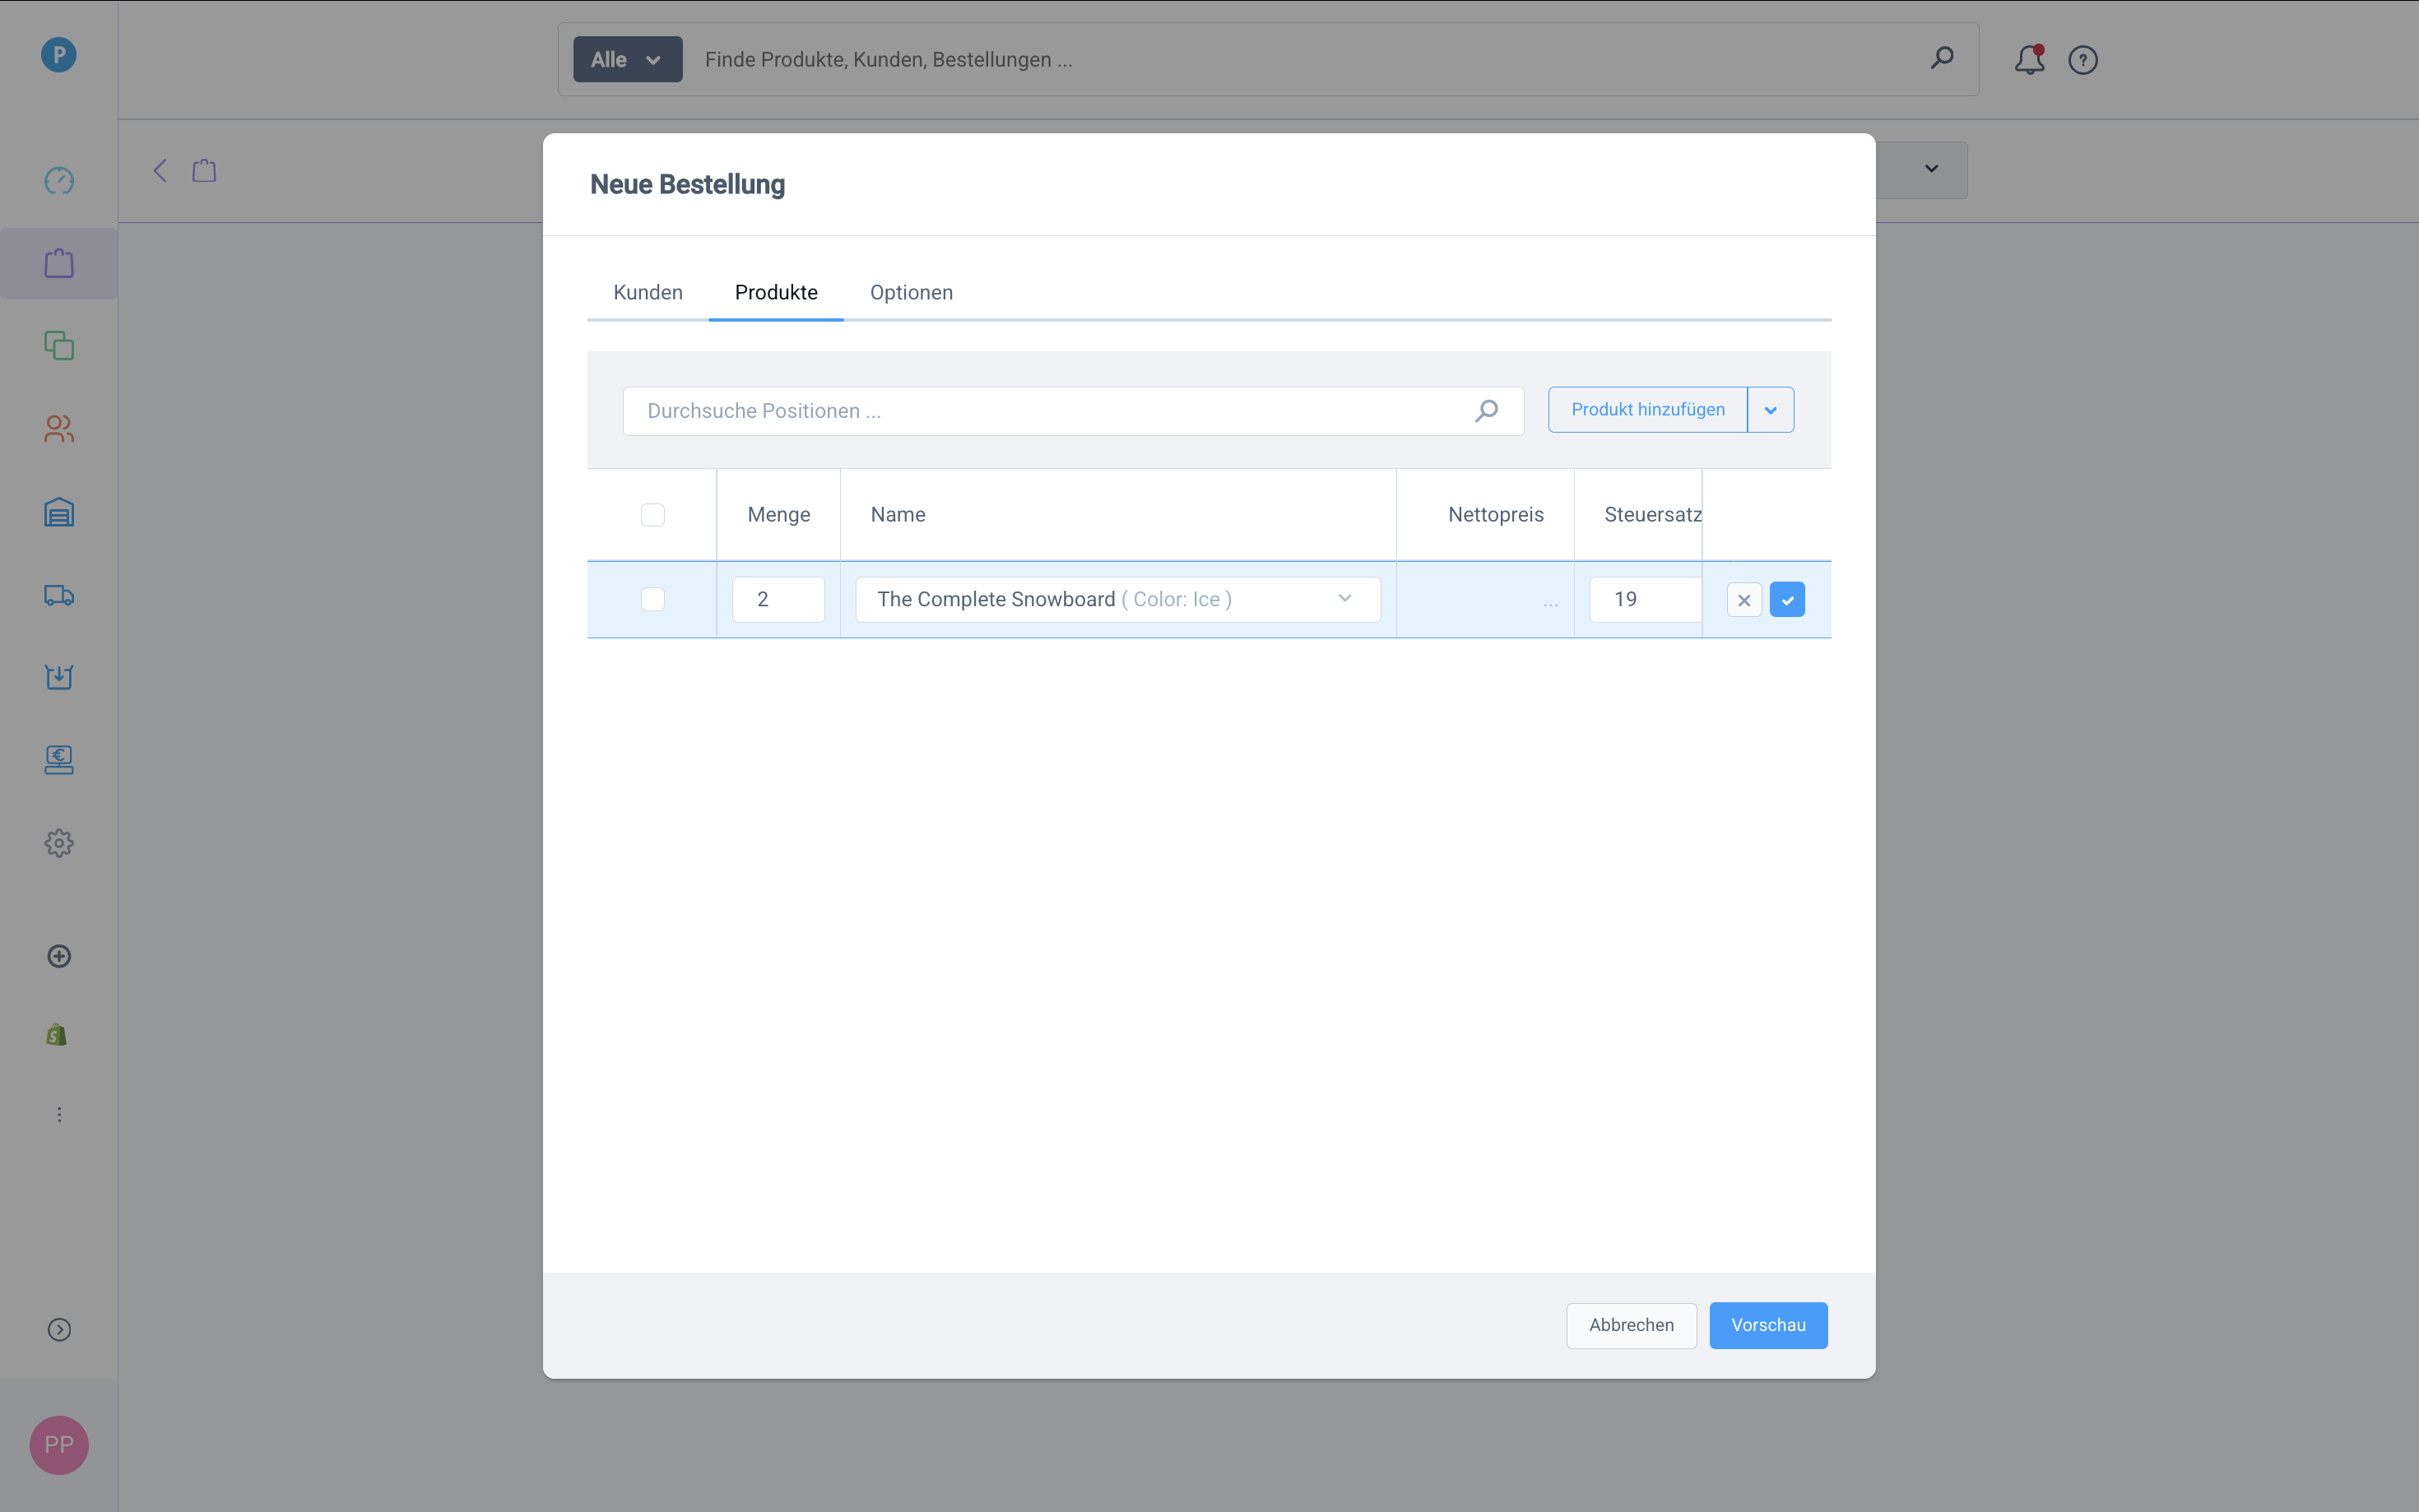Click the help question mark icon
The image size is (2419, 1512).
tap(2082, 60)
